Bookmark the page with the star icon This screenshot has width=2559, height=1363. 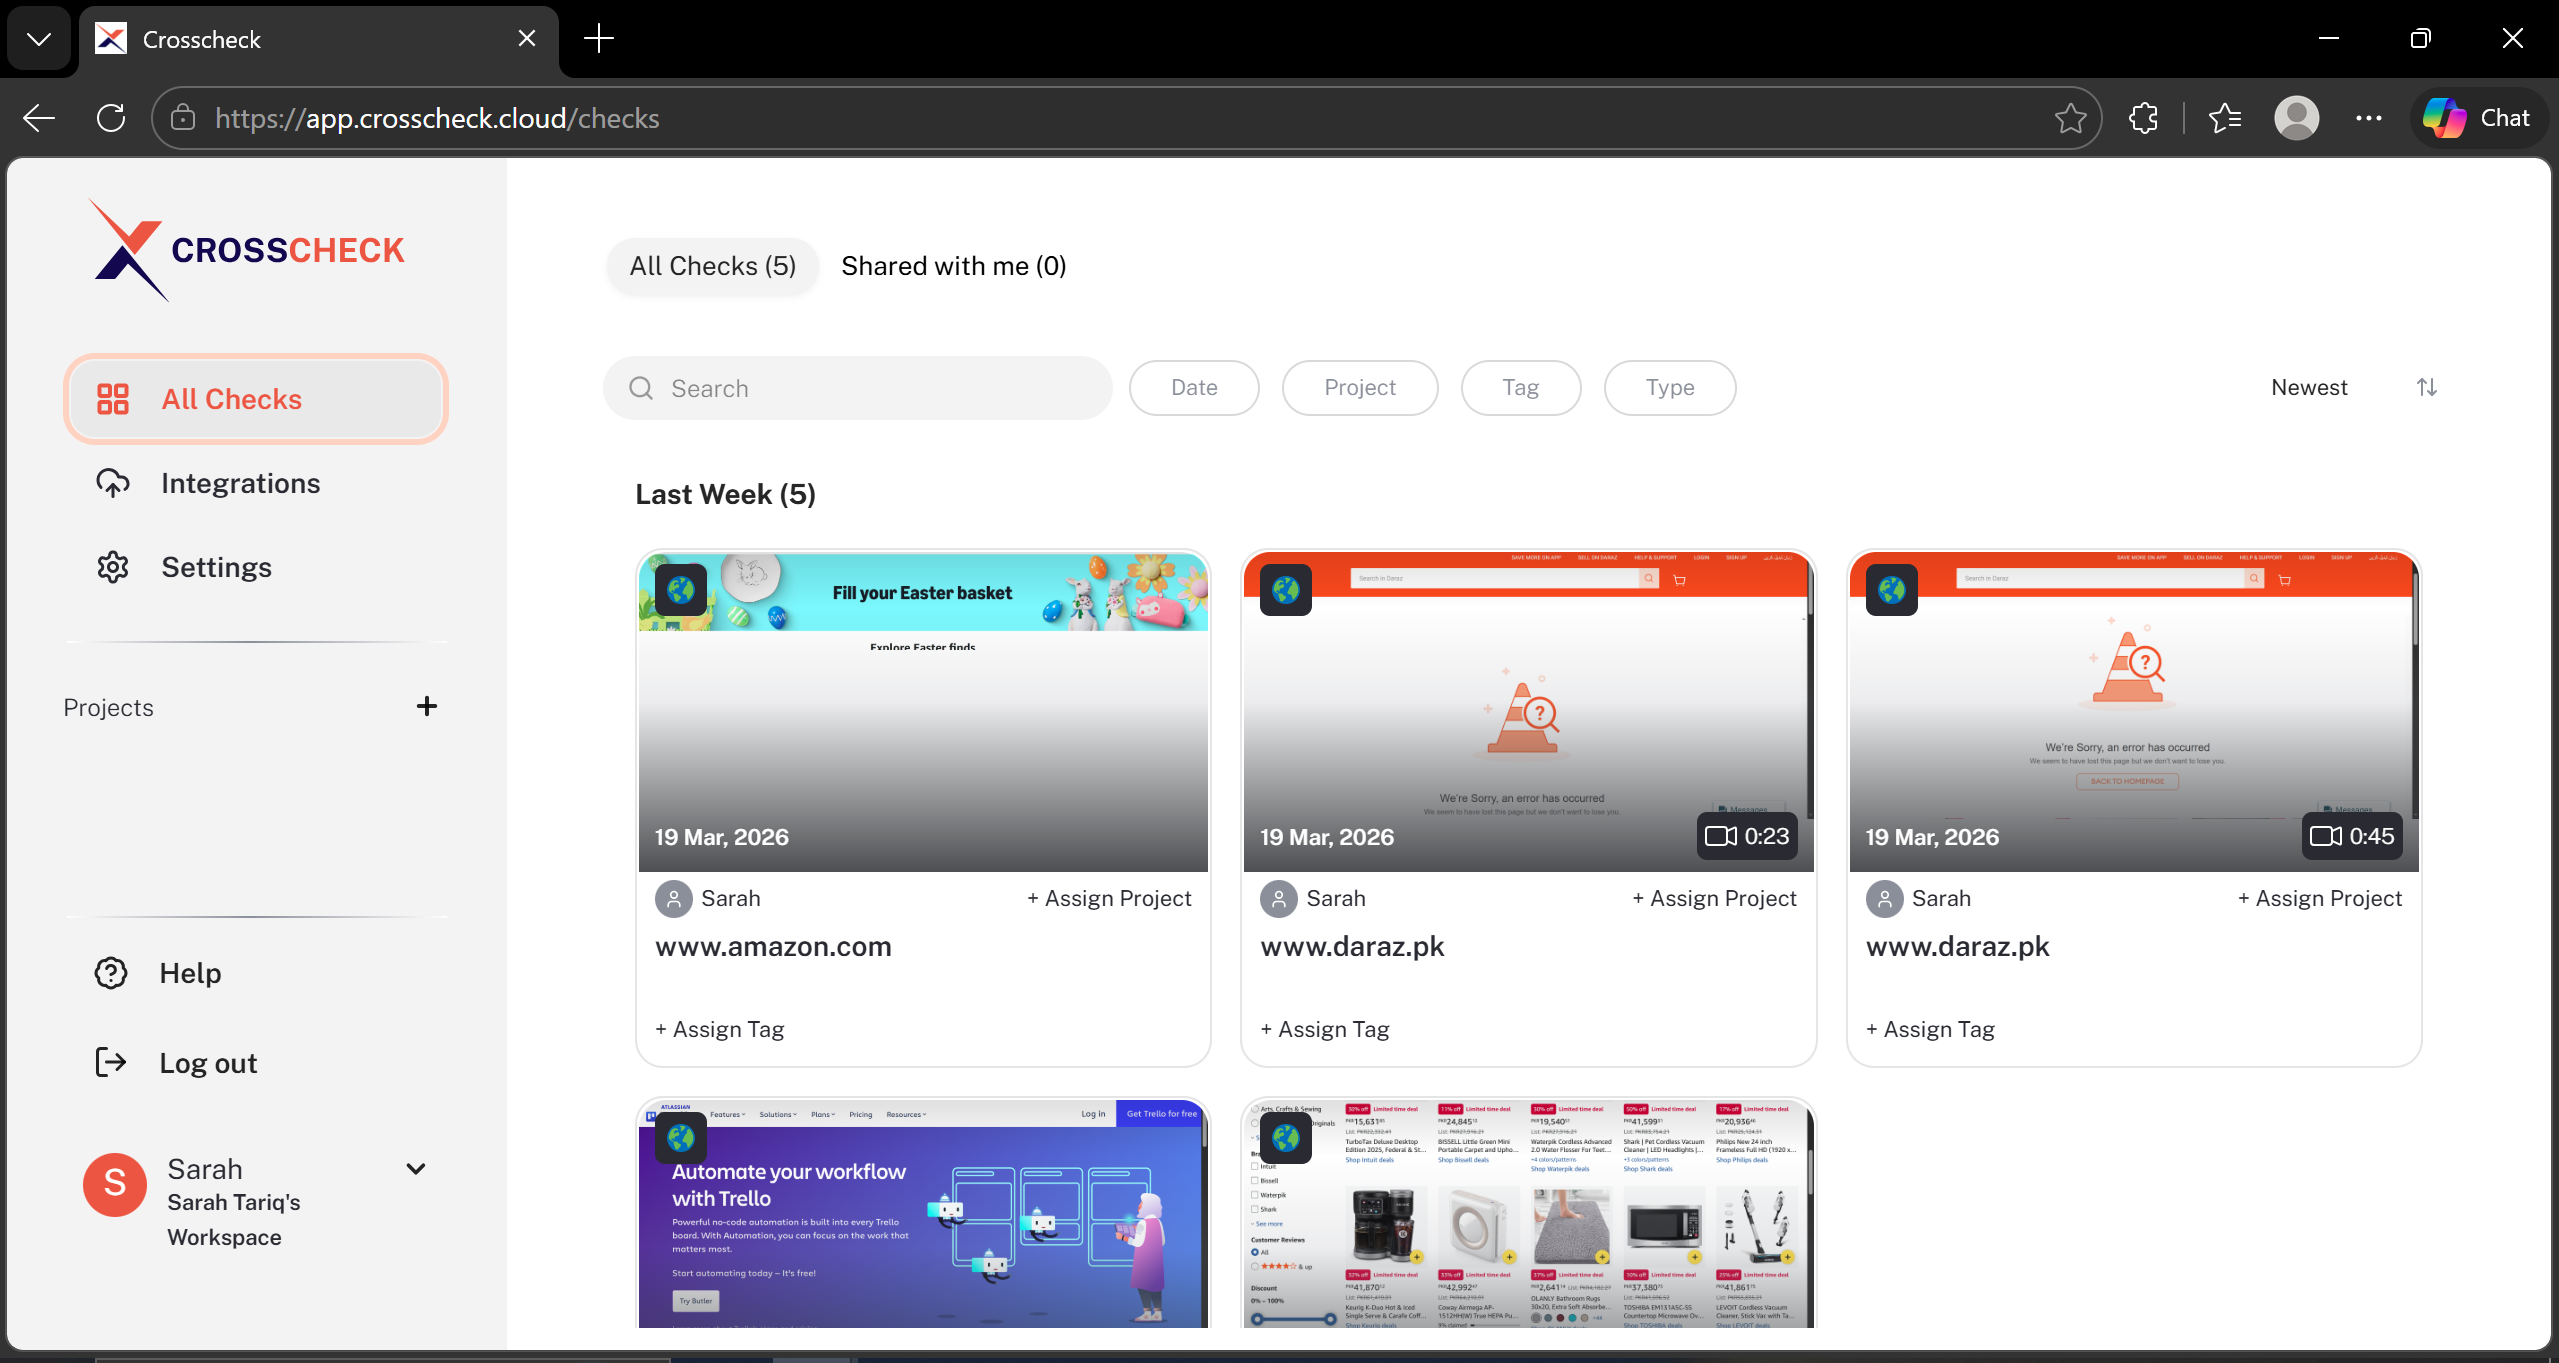coord(2070,118)
